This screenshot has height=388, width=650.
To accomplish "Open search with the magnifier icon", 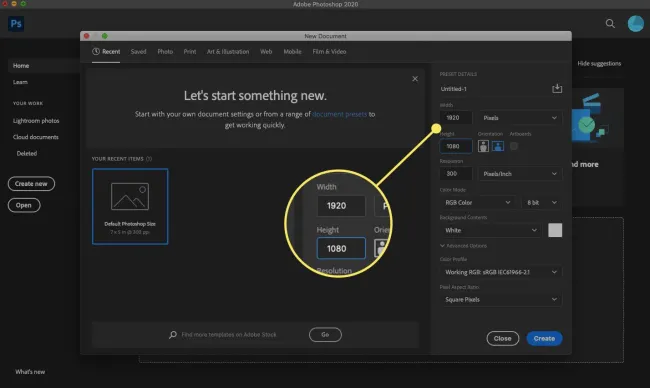I will [x=610, y=24].
